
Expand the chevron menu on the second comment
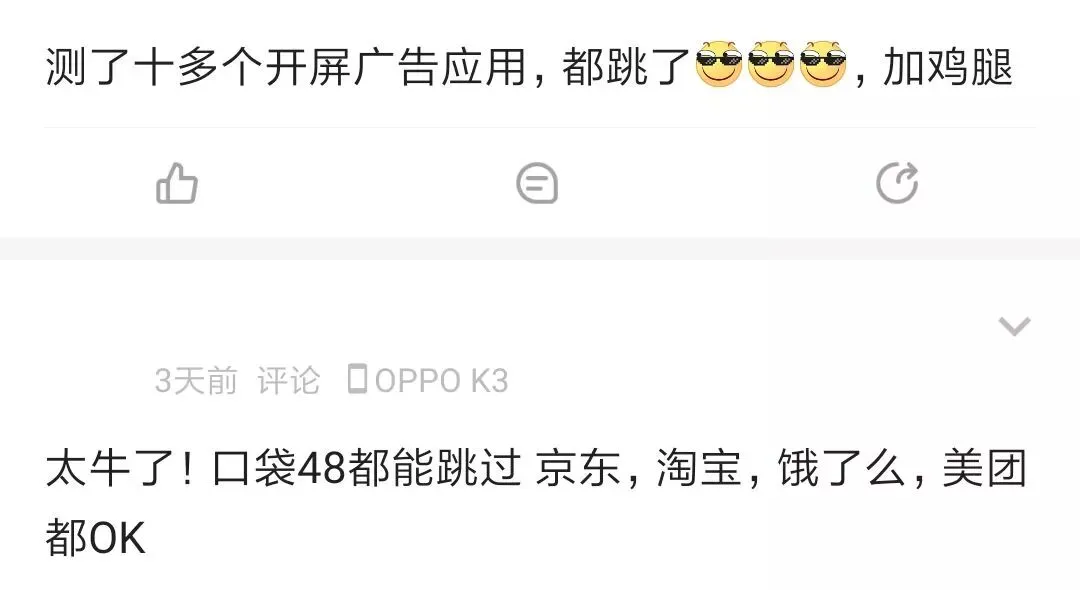coord(1015,326)
